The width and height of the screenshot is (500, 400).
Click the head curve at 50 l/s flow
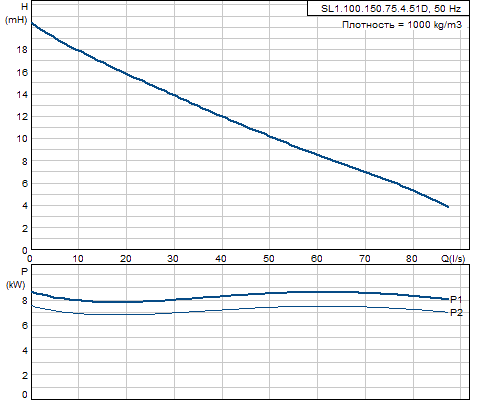point(270,136)
